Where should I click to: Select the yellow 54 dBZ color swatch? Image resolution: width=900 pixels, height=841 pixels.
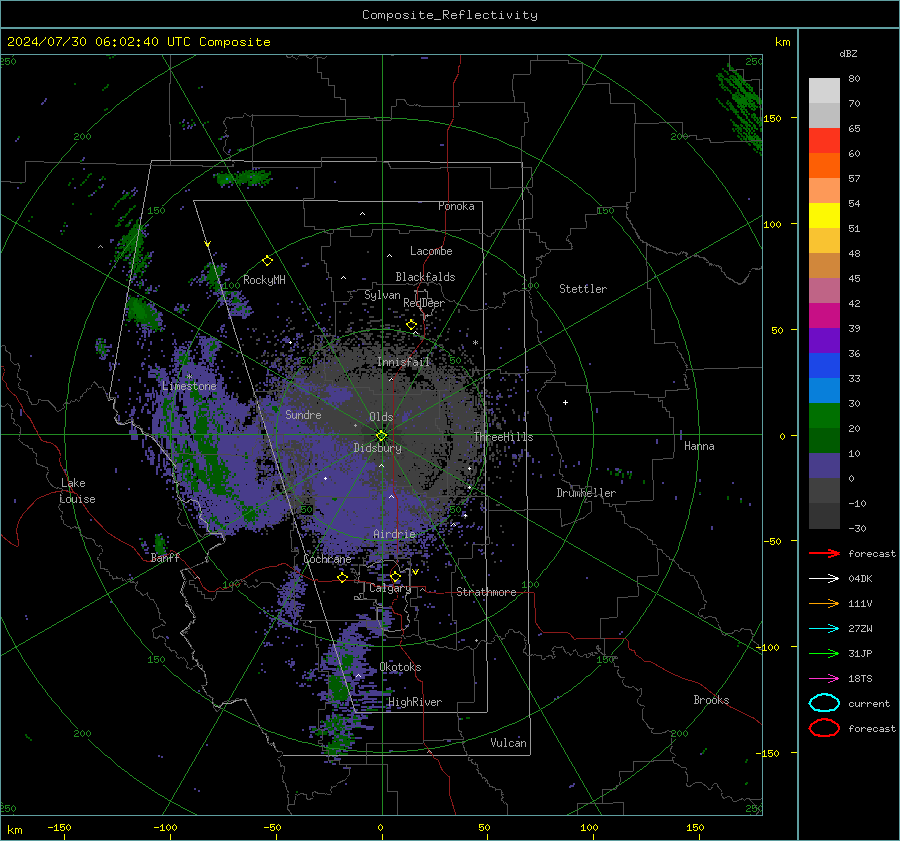(824, 215)
